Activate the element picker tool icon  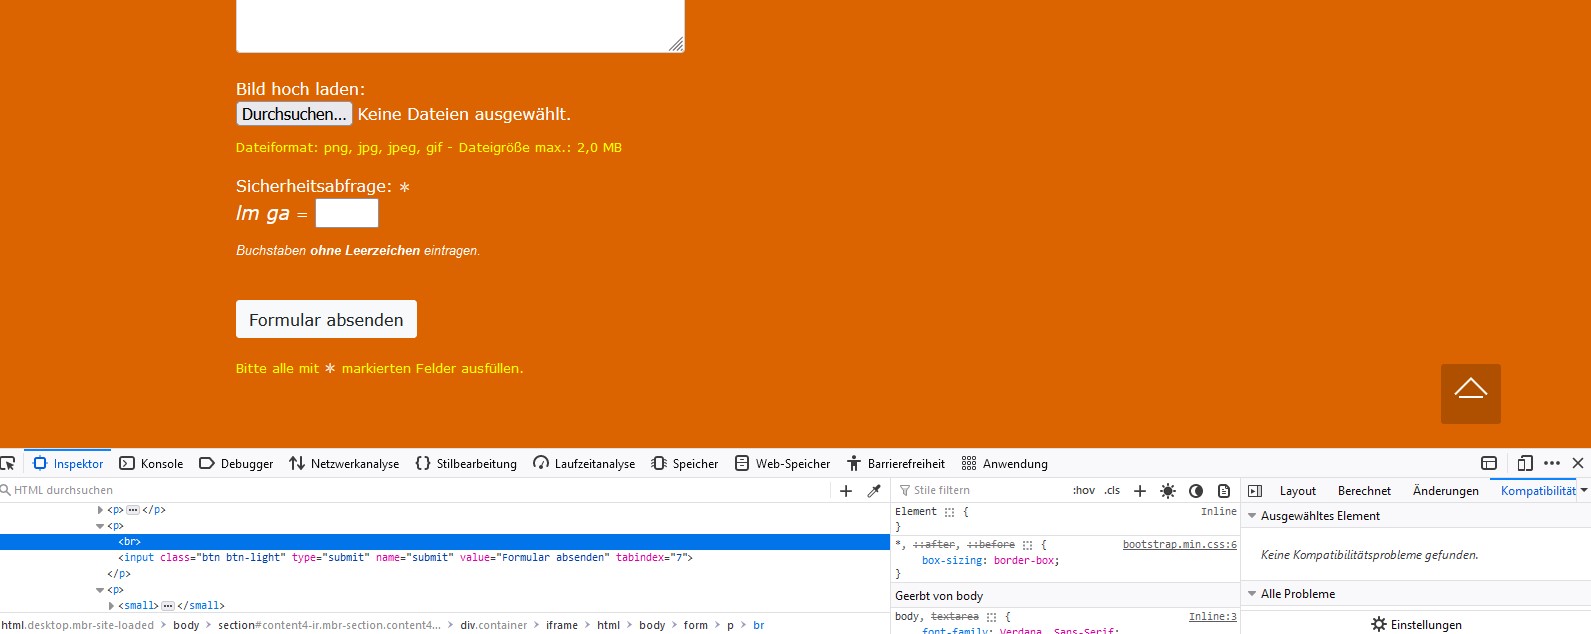click(x=8, y=463)
